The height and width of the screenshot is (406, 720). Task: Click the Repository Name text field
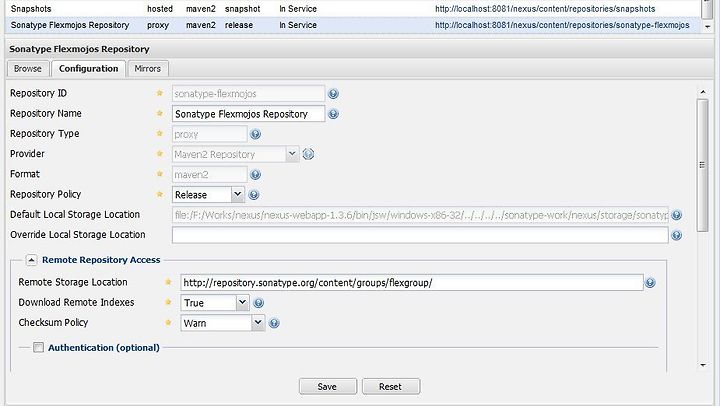pyautogui.click(x=248, y=114)
